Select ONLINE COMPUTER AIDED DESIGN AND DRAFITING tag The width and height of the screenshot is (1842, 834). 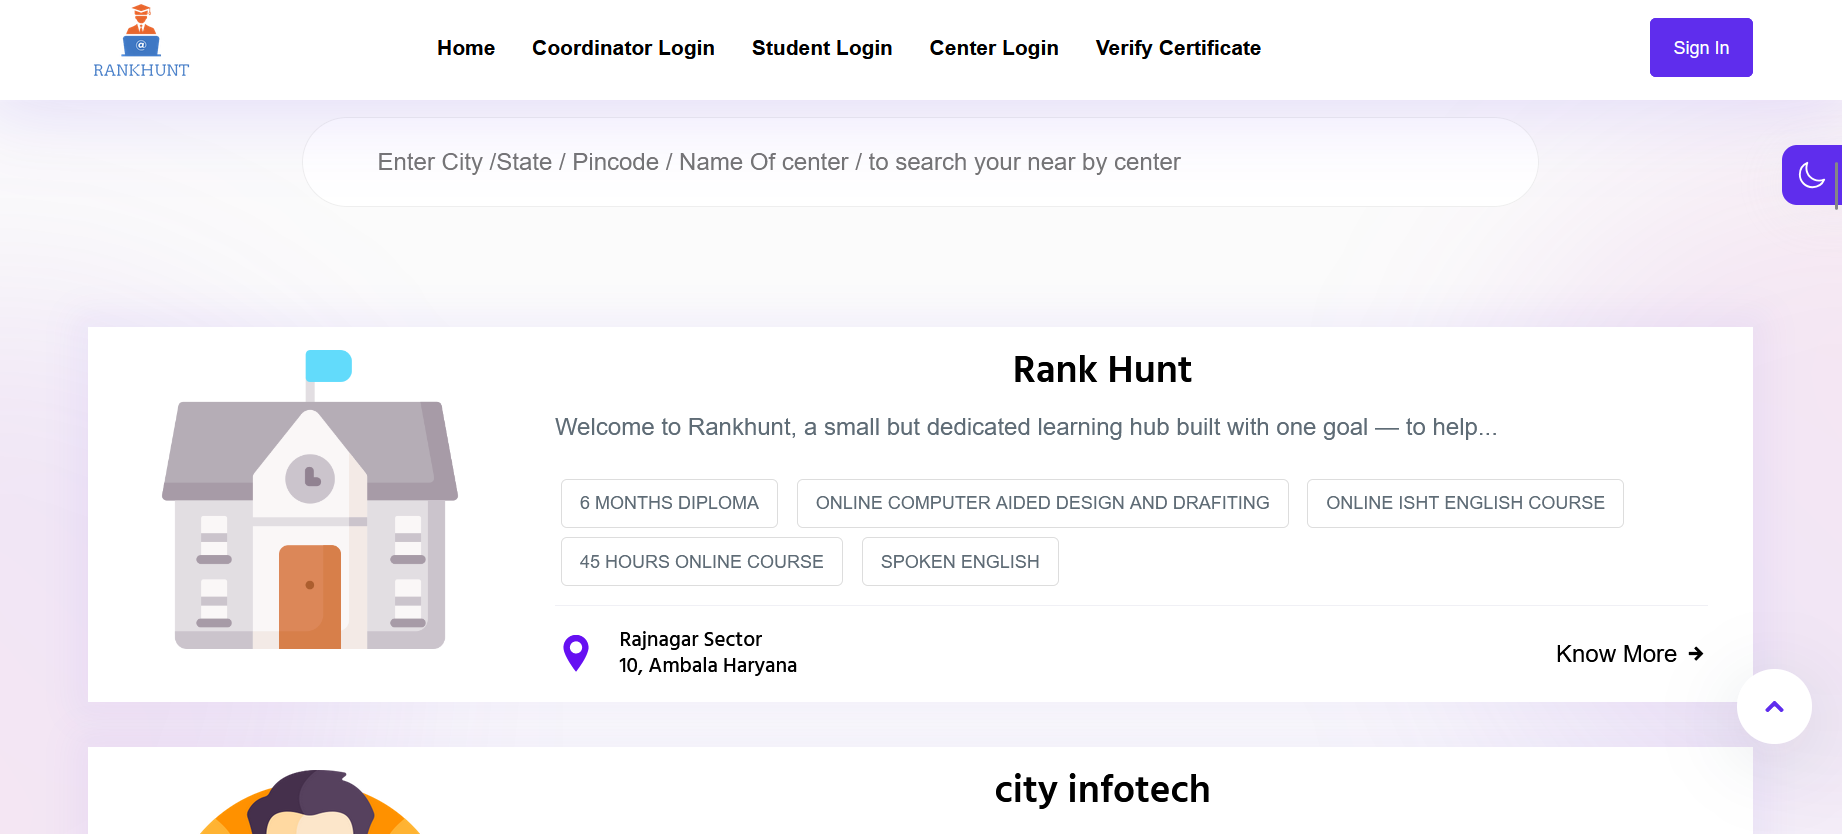1042,503
